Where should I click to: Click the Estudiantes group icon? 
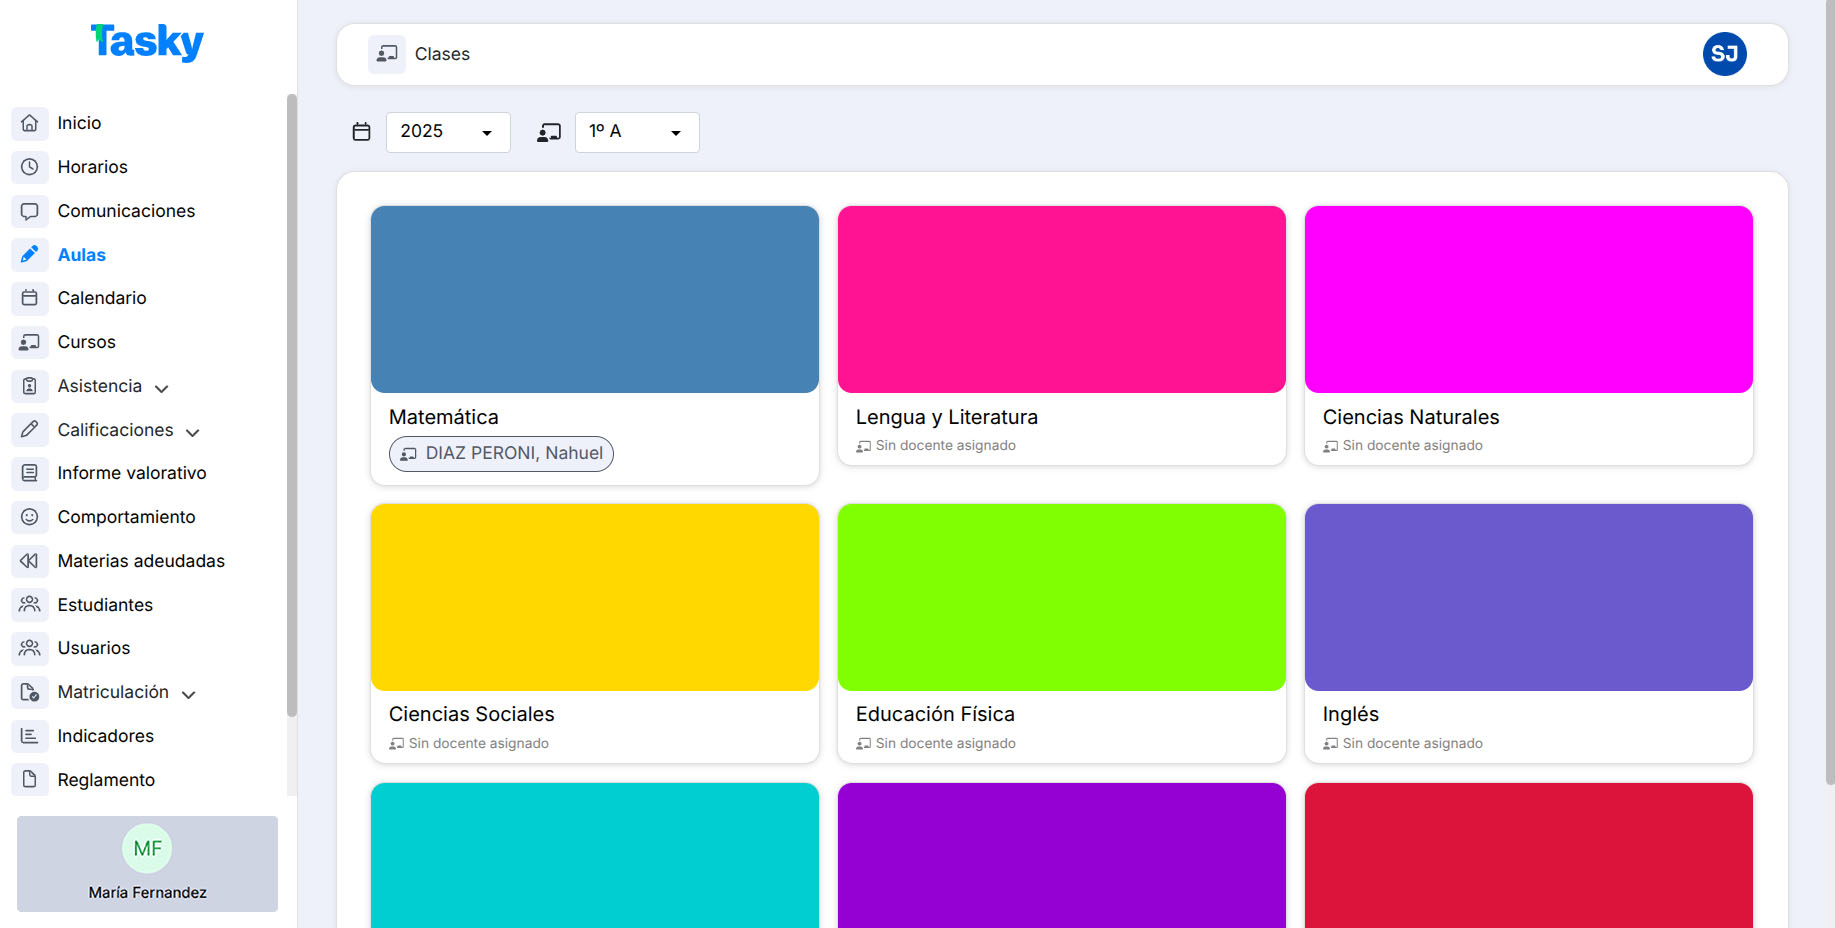[30, 605]
